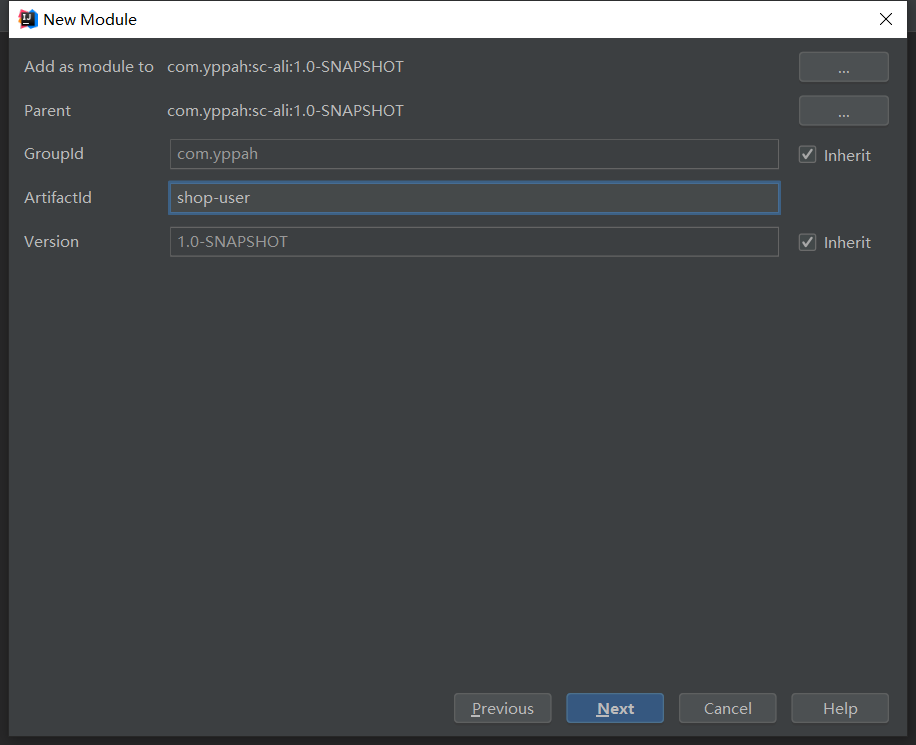Image resolution: width=916 pixels, height=745 pixels.
Task: Click the ArtifactId label
Action: click(58, 197)
